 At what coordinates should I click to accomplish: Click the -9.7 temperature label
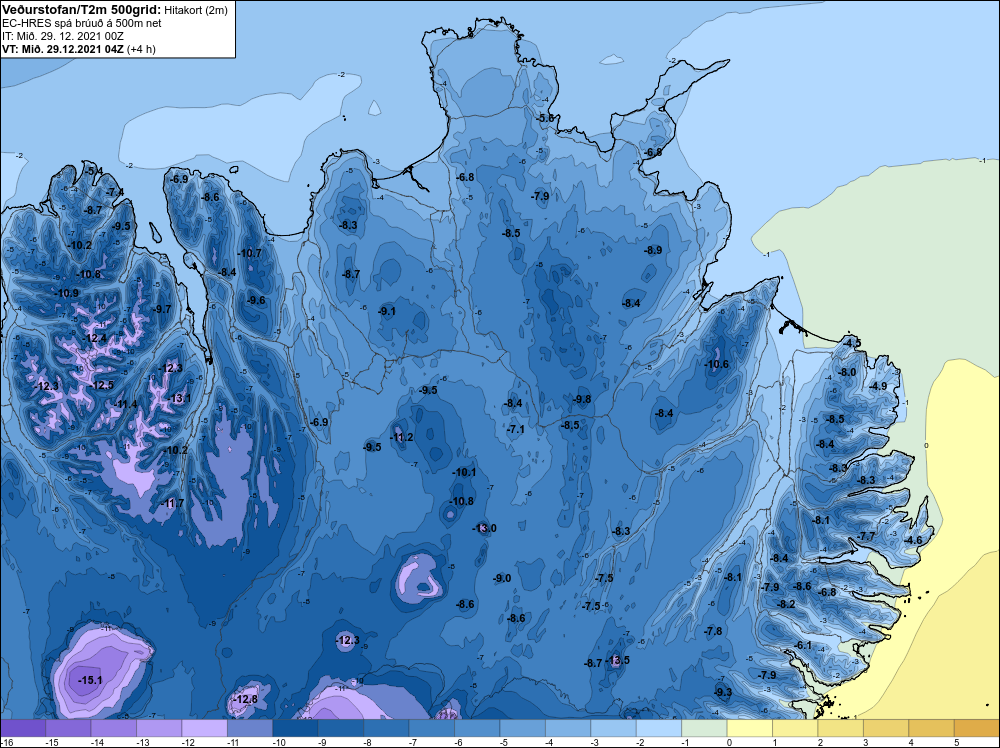162,309
